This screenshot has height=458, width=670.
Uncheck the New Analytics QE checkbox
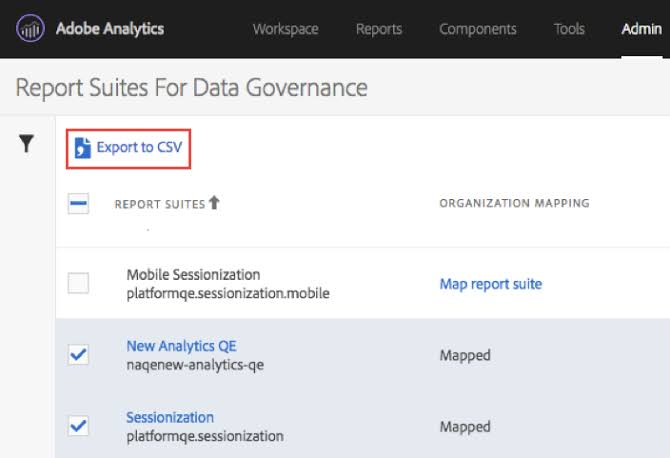pos(78,355)
